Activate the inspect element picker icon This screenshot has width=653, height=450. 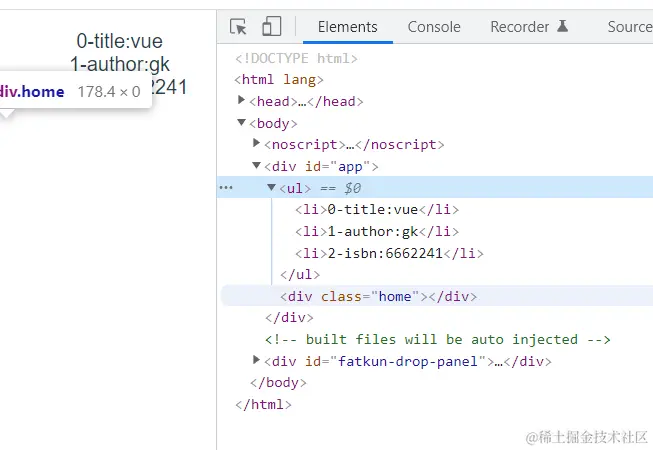coord(238,27)
